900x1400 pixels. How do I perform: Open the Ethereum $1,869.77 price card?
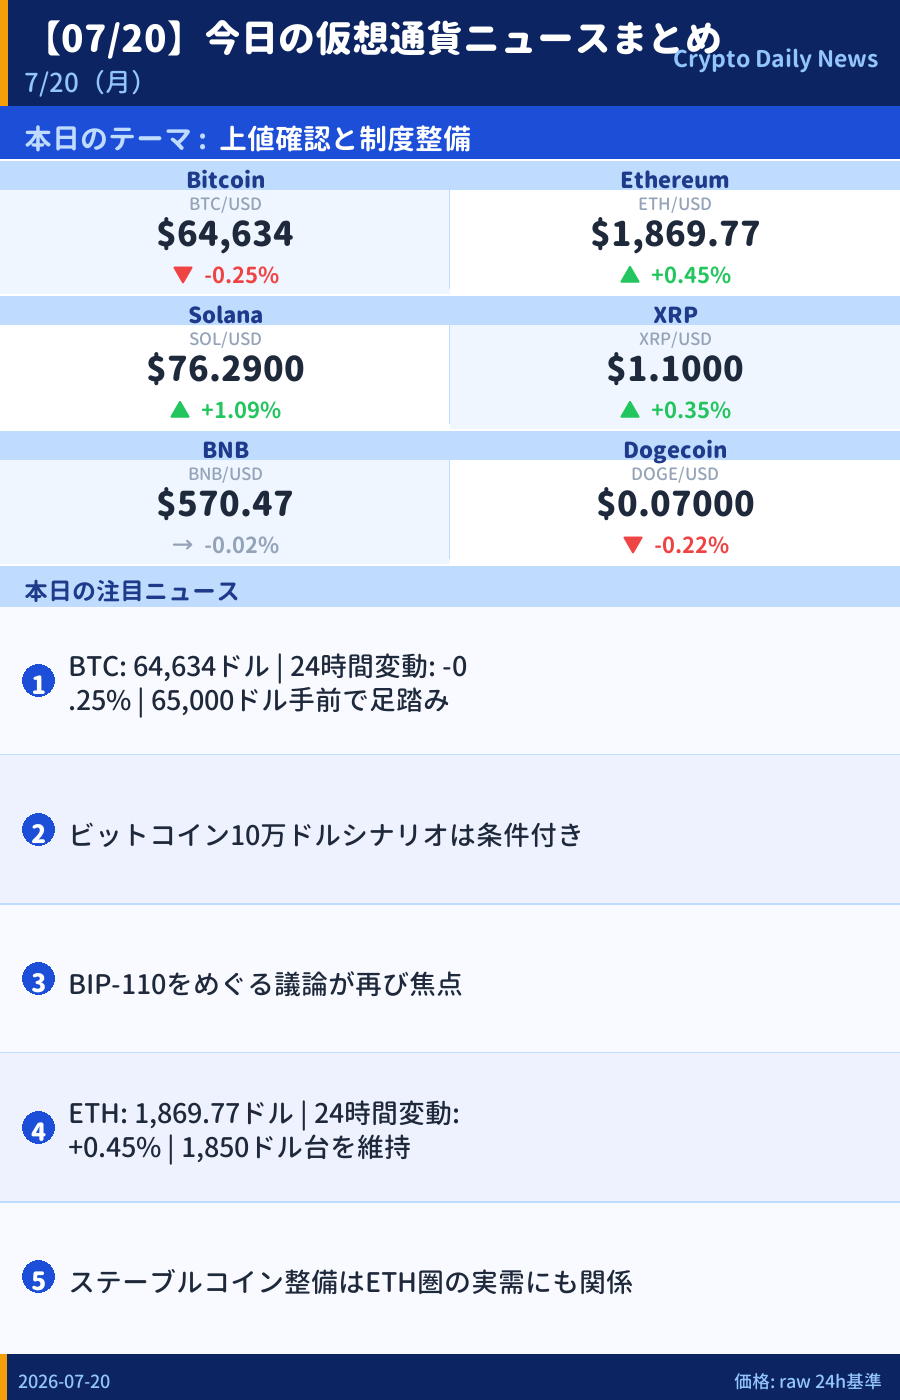point(675,228)
